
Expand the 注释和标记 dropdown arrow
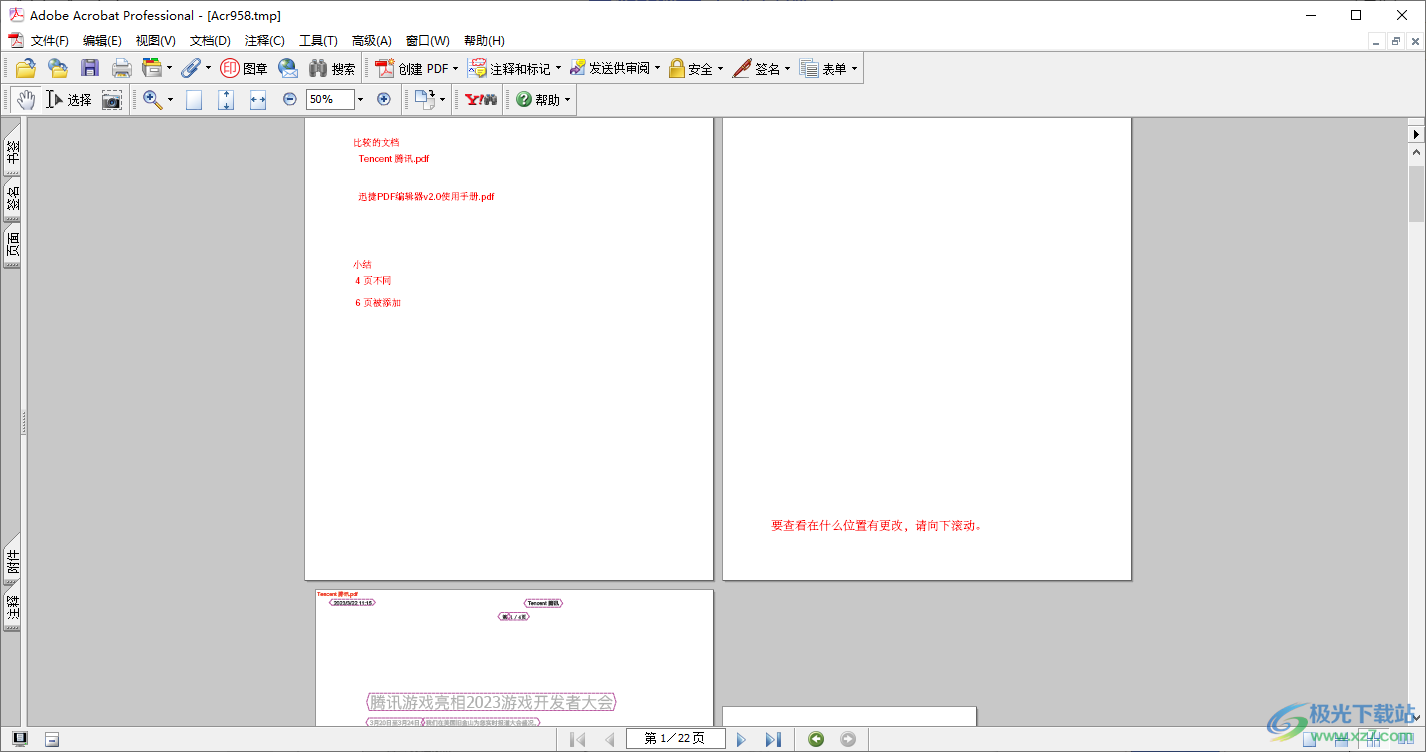pyautogui.click(x=558, y=68)
